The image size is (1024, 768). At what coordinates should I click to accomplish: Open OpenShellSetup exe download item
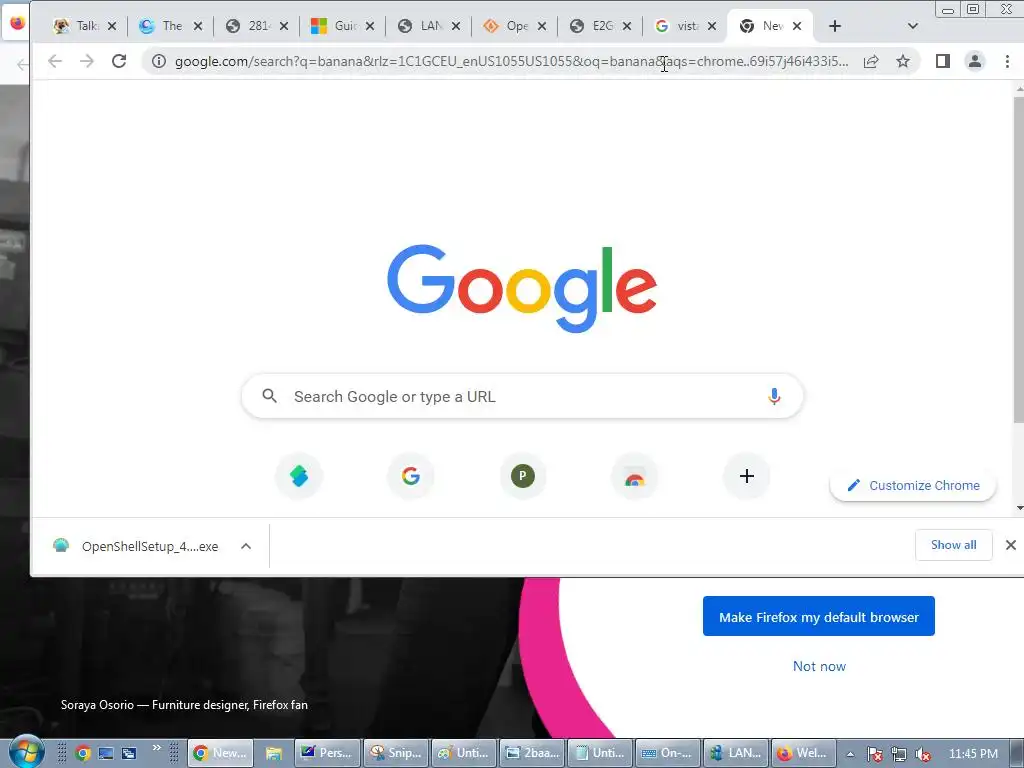[x=136, y=546]
